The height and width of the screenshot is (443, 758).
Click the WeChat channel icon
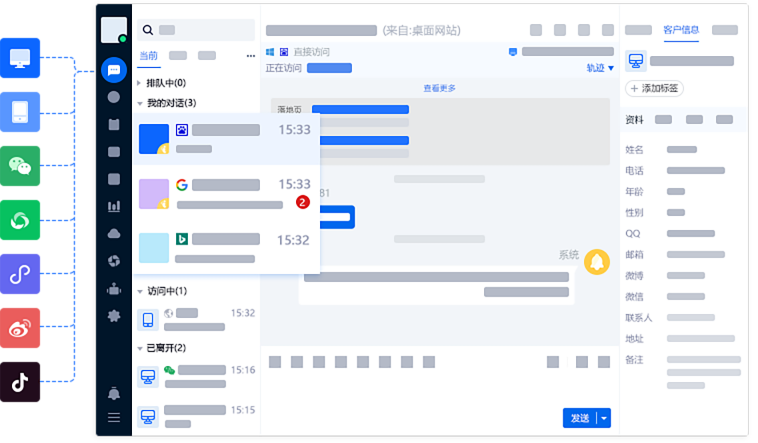[x=20, y=166]
